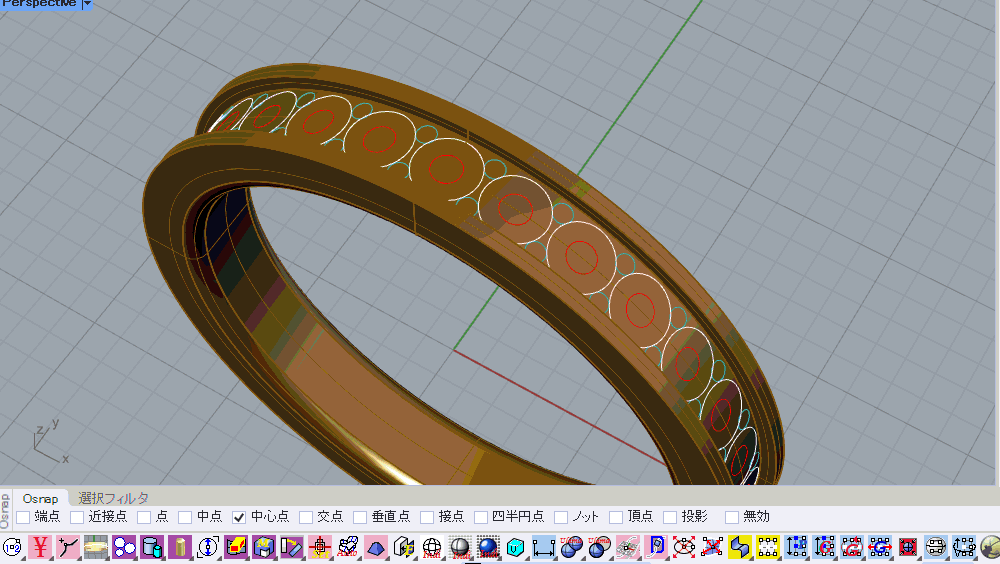Enable the 交点 osnap checkbox
This screenshot has height=564, width=1000.
[306, 517]
